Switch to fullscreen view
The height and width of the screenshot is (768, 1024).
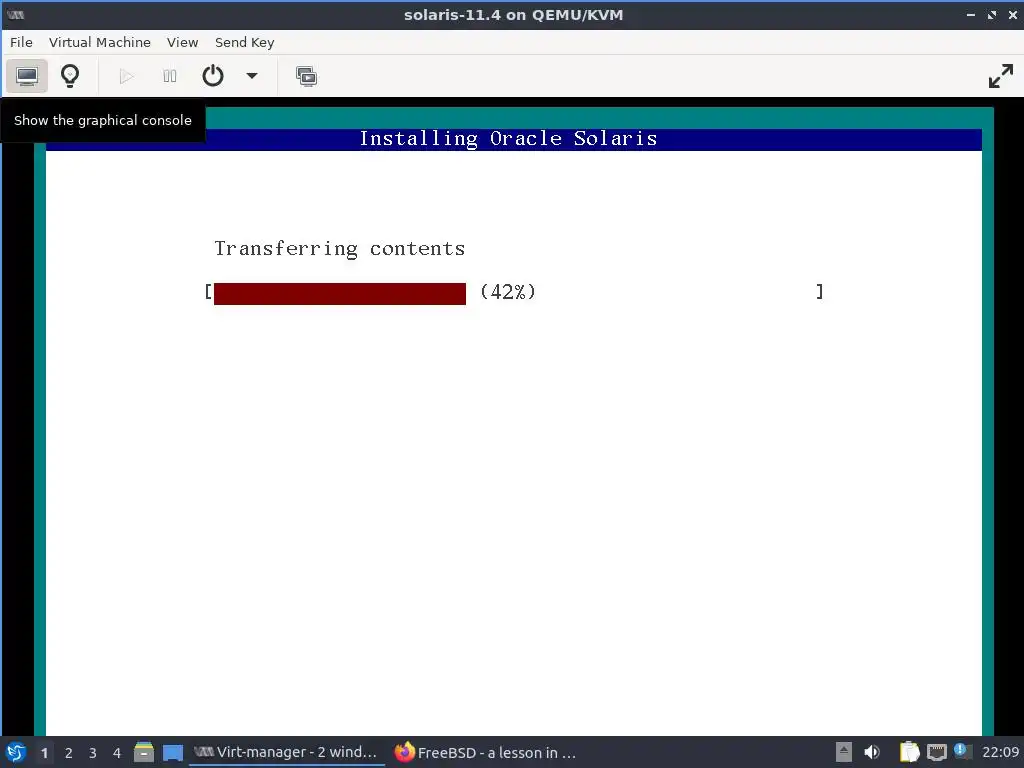[1000, 76]
